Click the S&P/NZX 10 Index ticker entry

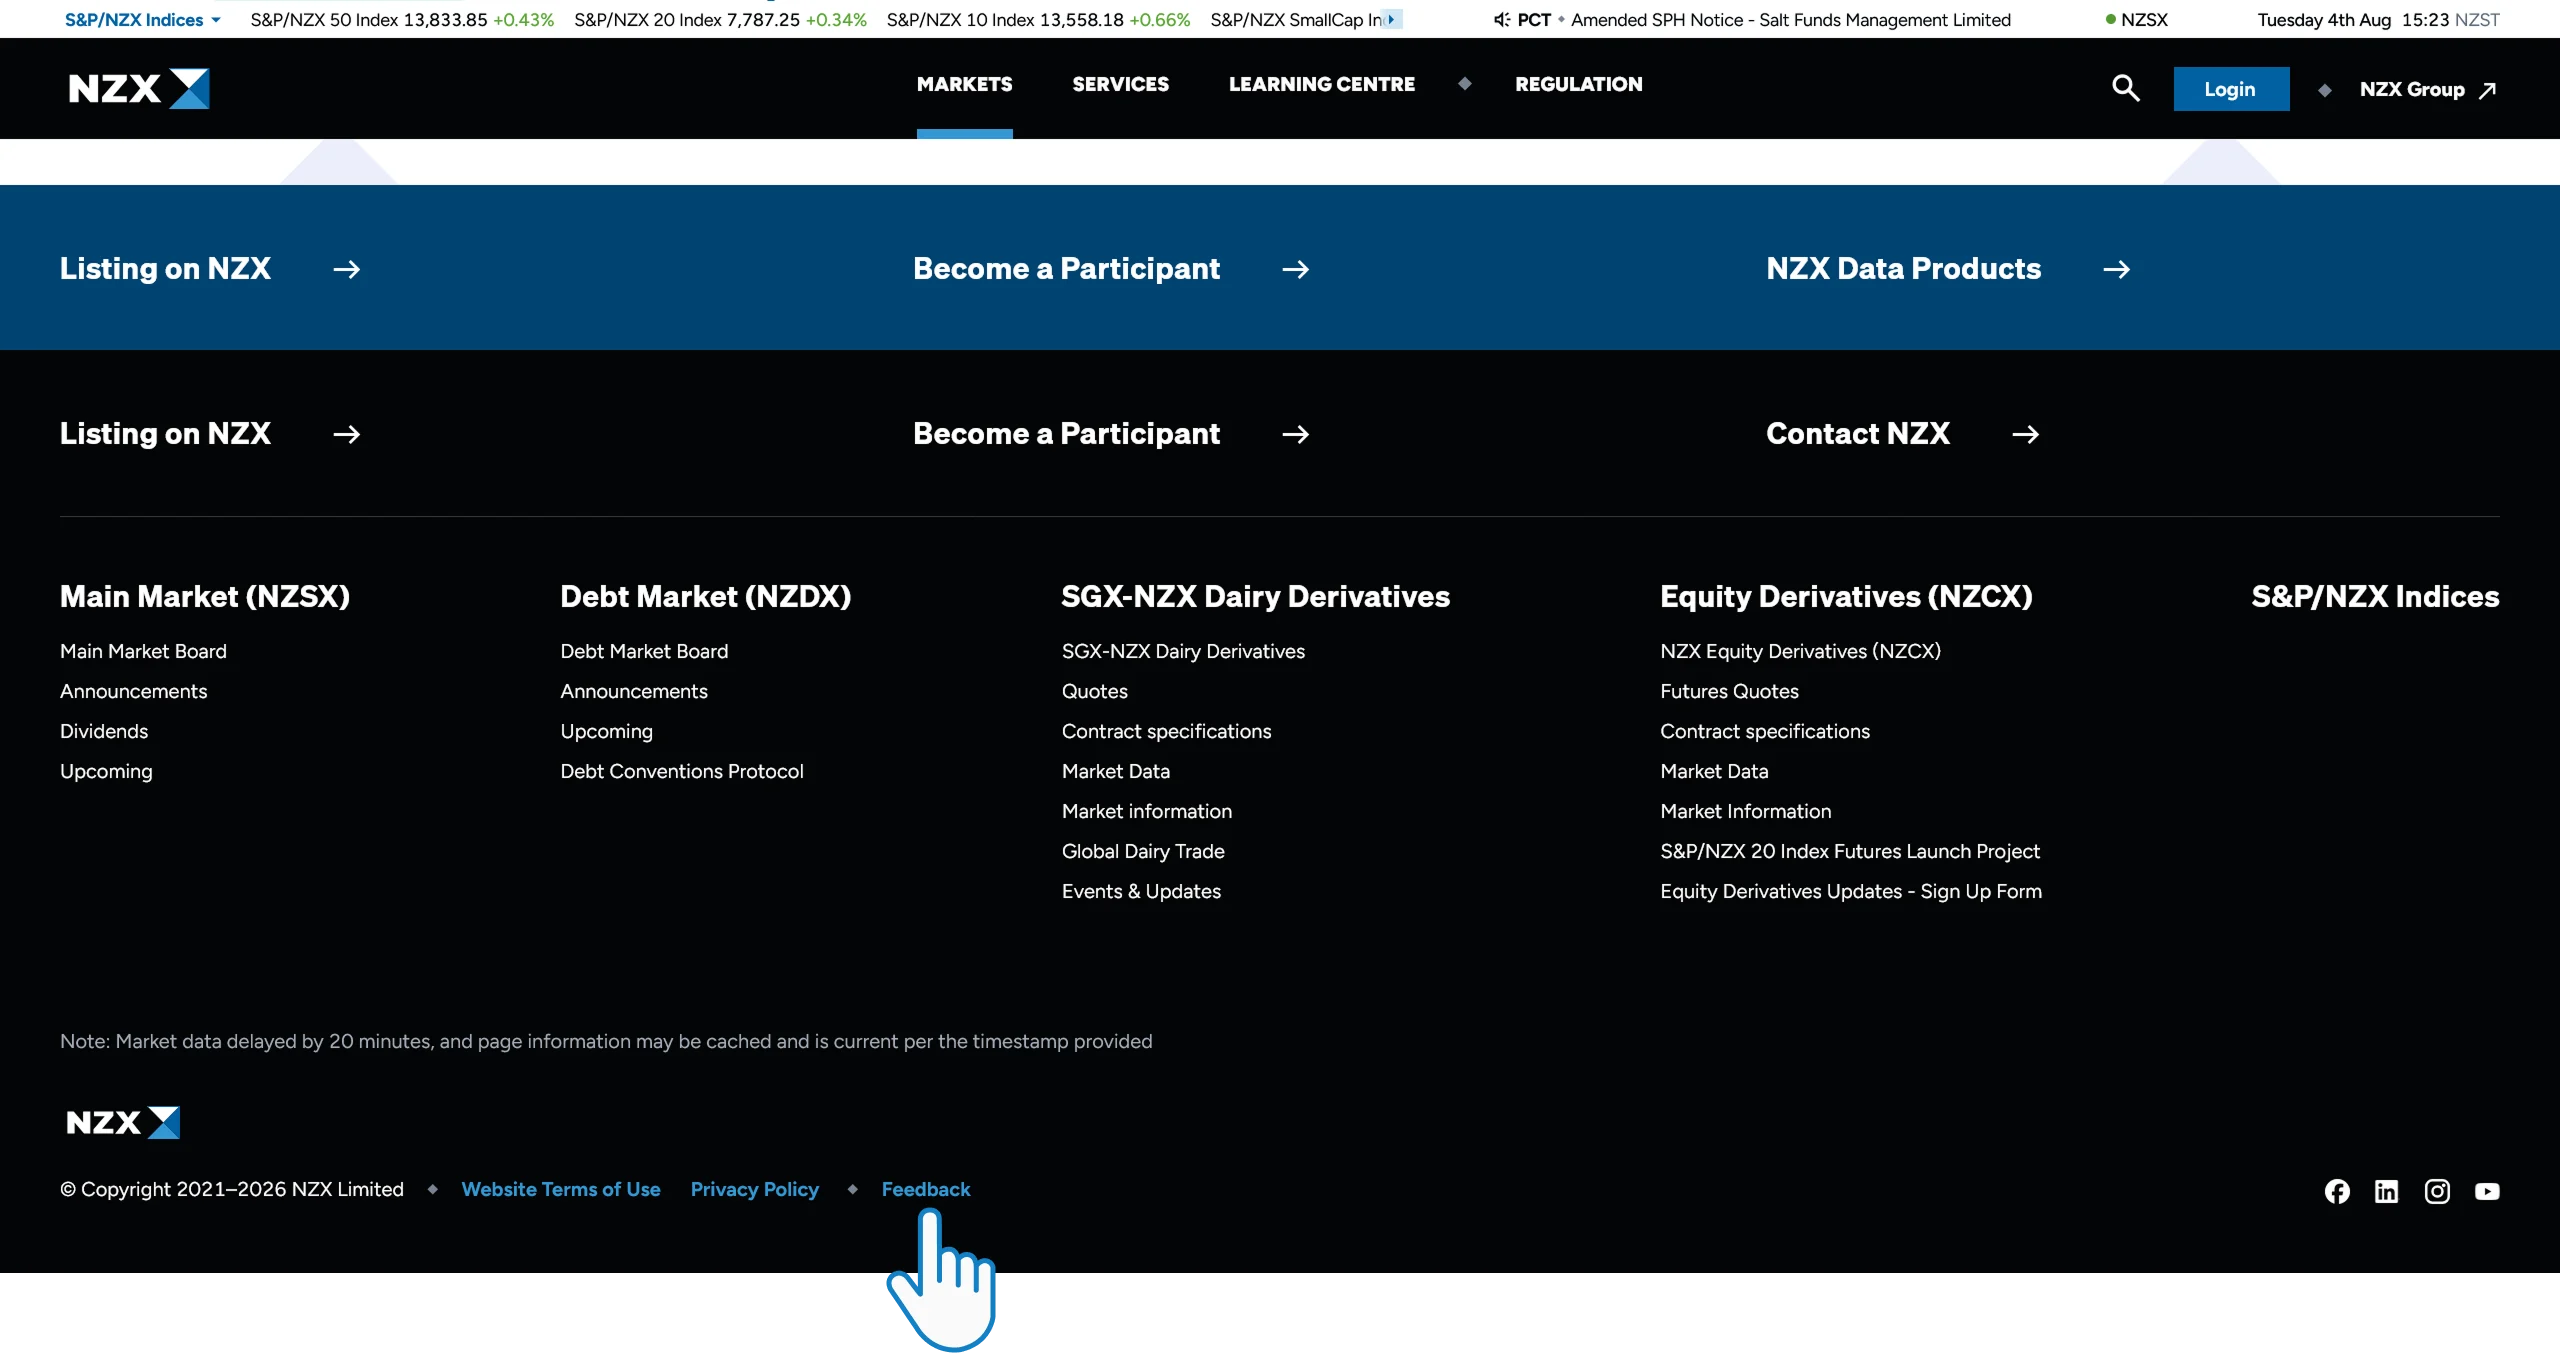point(1038,20)
